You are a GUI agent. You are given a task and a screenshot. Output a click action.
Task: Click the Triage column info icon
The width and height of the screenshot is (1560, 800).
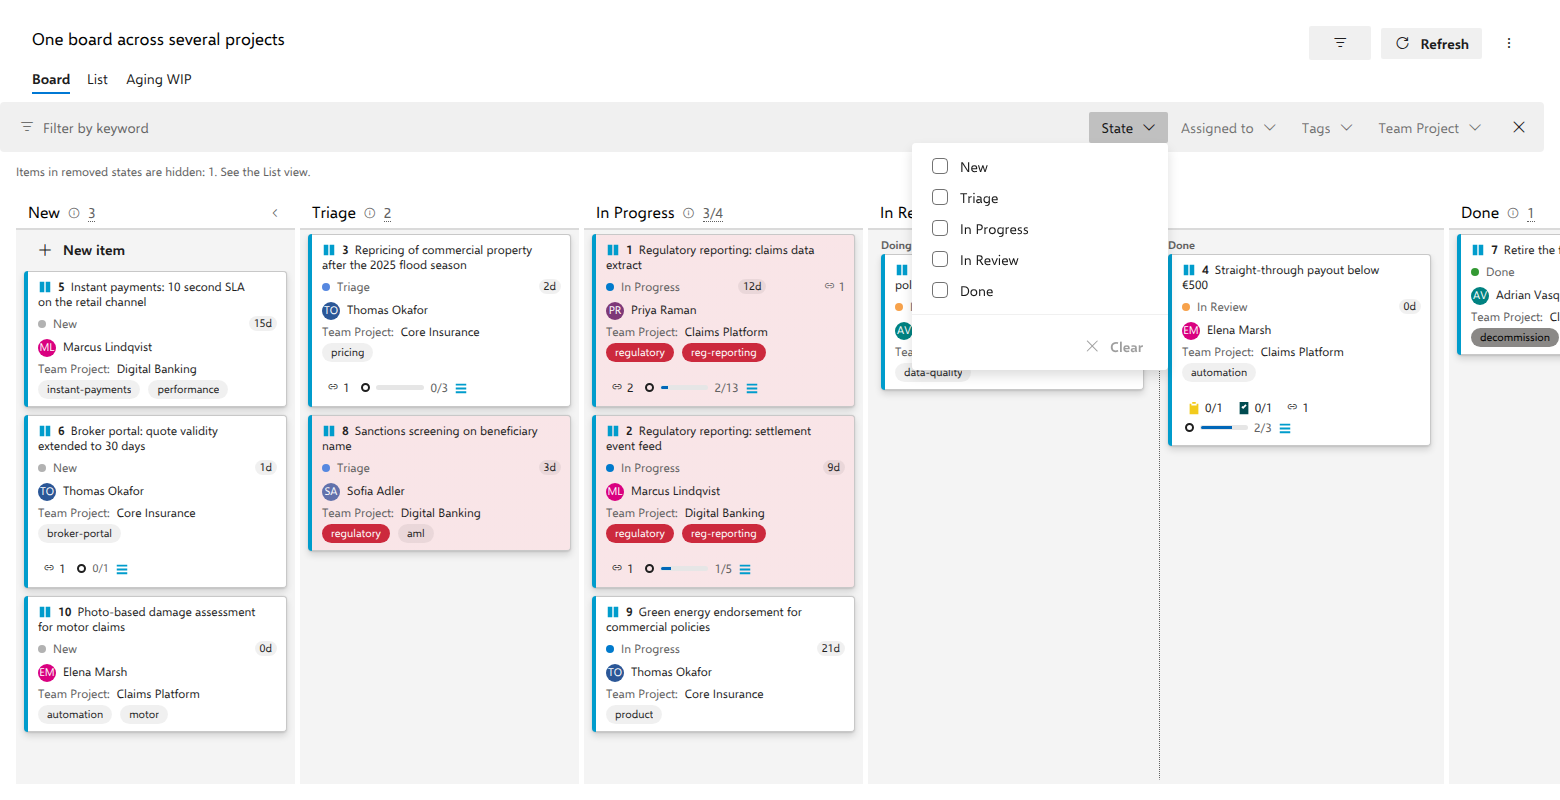coord(370,213)
